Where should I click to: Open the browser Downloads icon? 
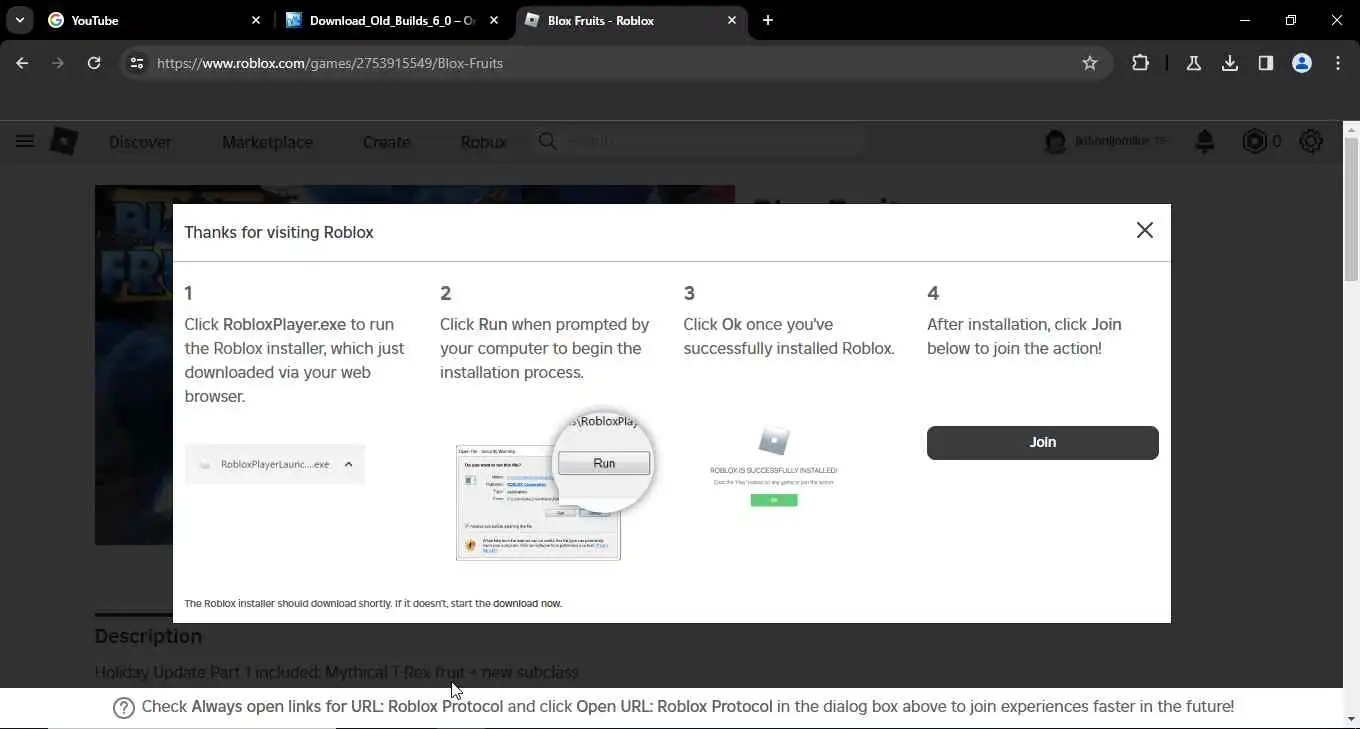[x=1230, y=63]
